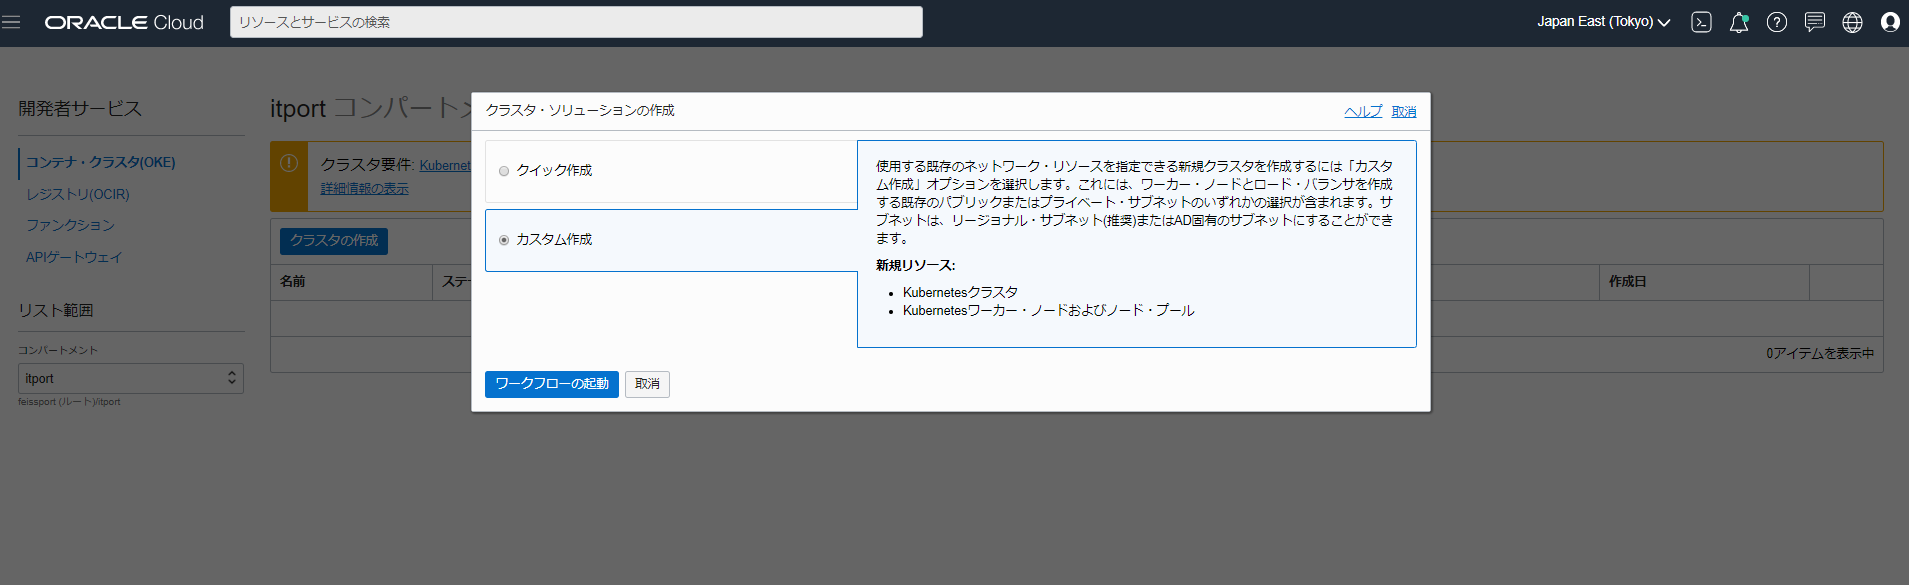
Task: Click the 取消 button next to workflow launch
Action: (x=647, y=384)
